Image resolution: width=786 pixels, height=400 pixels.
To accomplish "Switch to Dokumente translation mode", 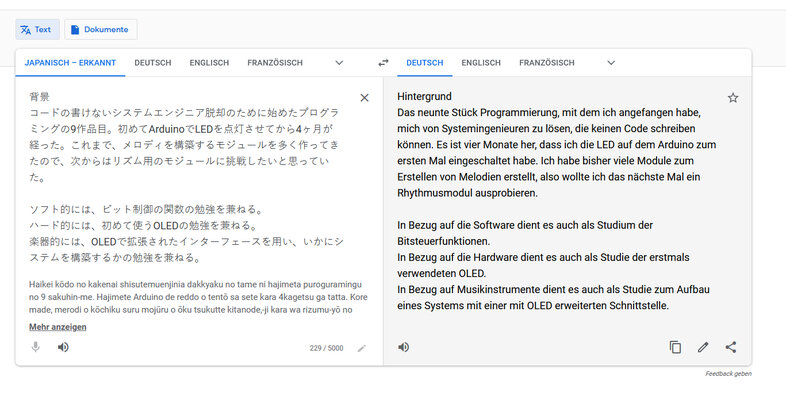I will point(101,30).
